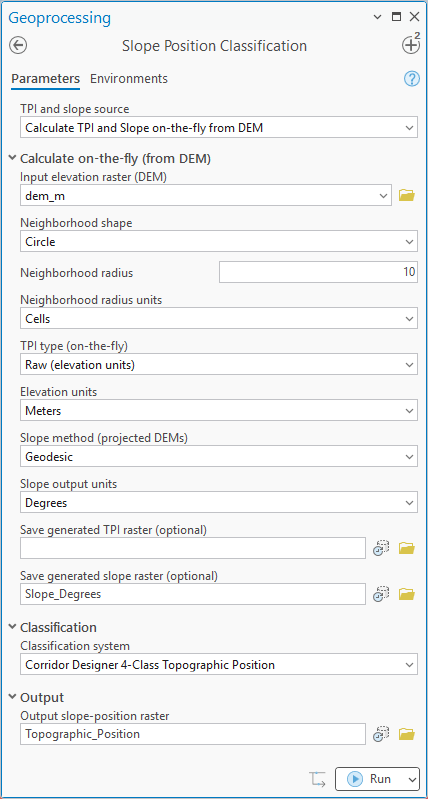Collapse the Output section
The width and height of the screenshot is (428, 799).
pyautogui.click(x=12, y=697)
